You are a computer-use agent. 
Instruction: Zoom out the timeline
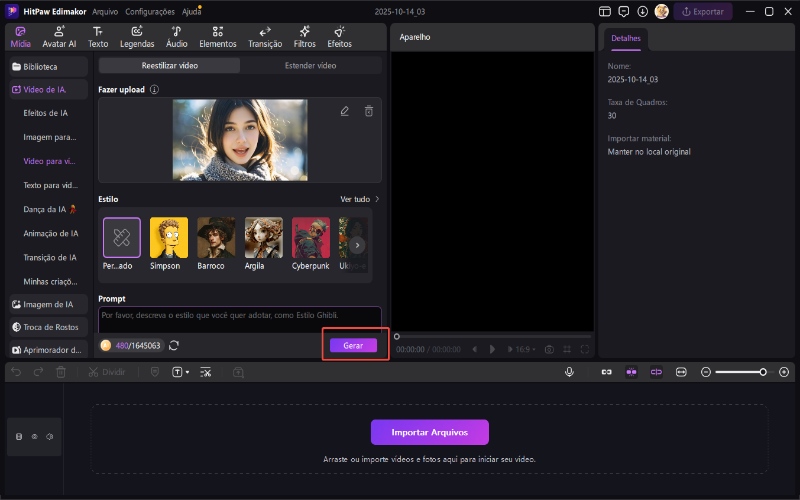706,372
